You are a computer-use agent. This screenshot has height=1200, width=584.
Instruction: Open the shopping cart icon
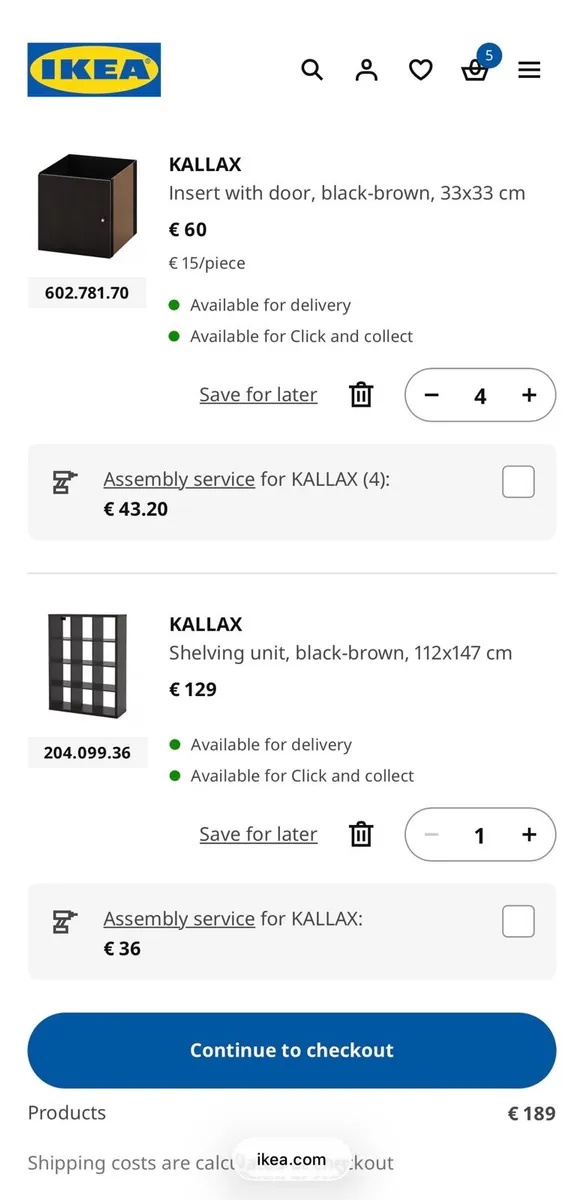click(475, 72)
